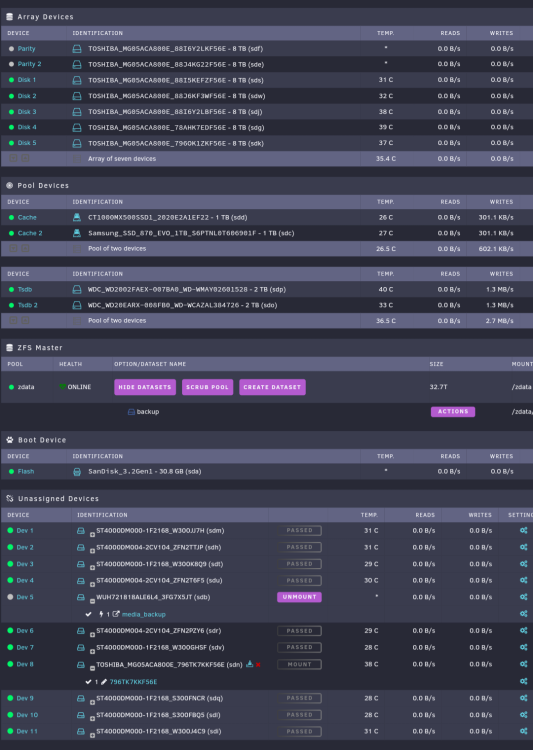Click the download icon beside Dev 8 (sdn)
This screenshot has width=533, height=750.
249,664
